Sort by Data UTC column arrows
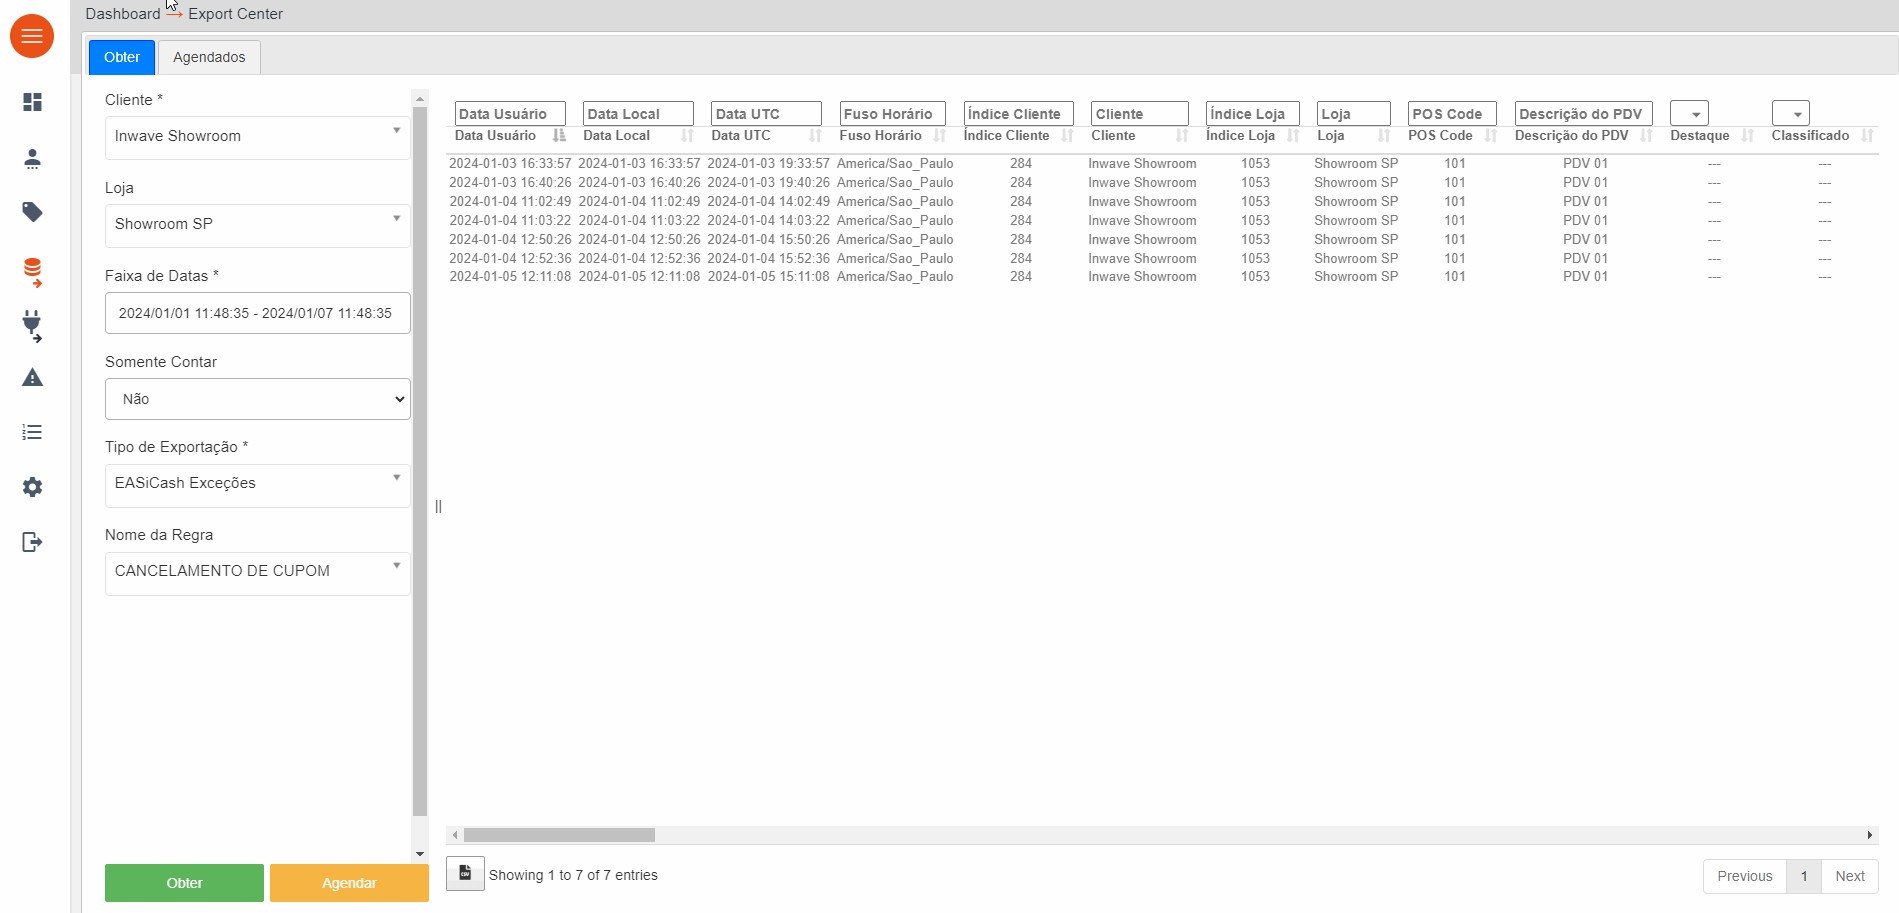This screenshot has width=1899, height=913. coord(815,135)
